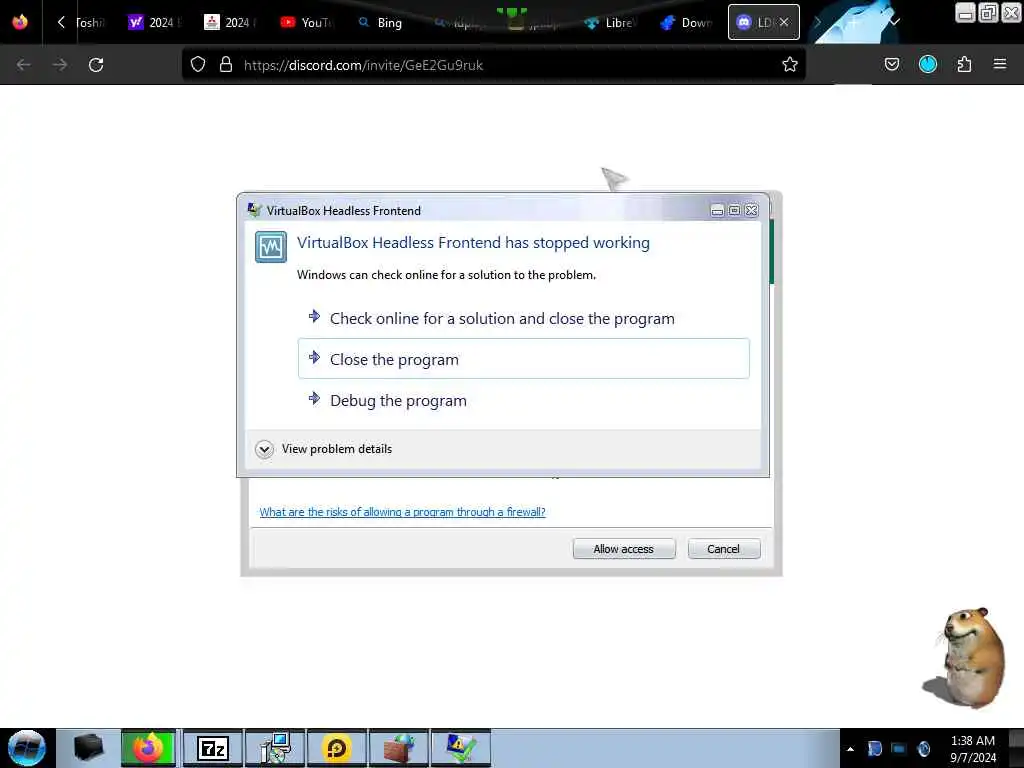Open the Pocket save icon

click(891, 64)
